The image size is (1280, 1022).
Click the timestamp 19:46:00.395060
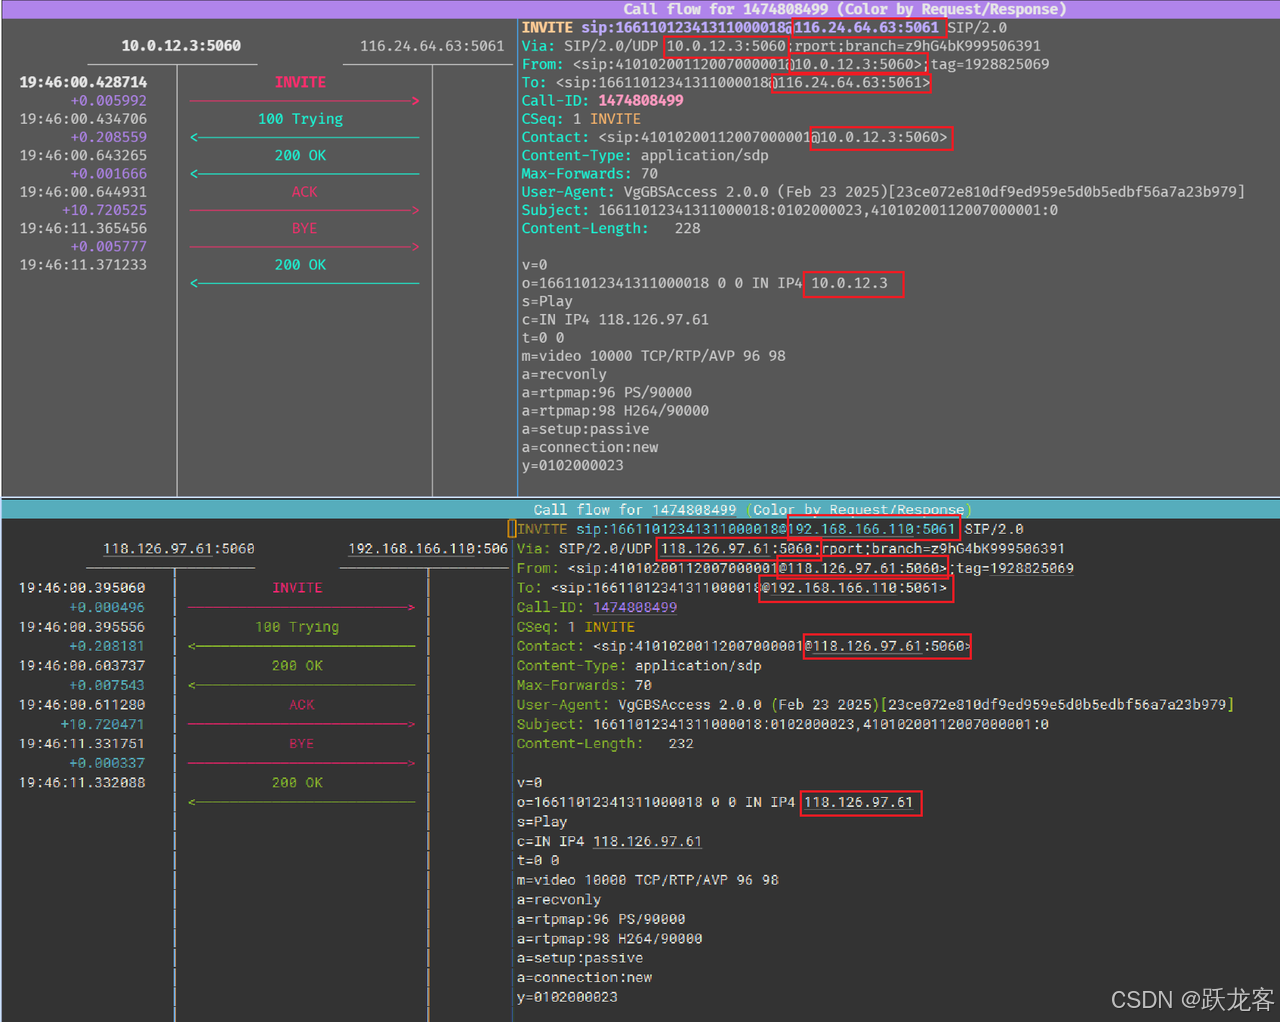(81, 588)
